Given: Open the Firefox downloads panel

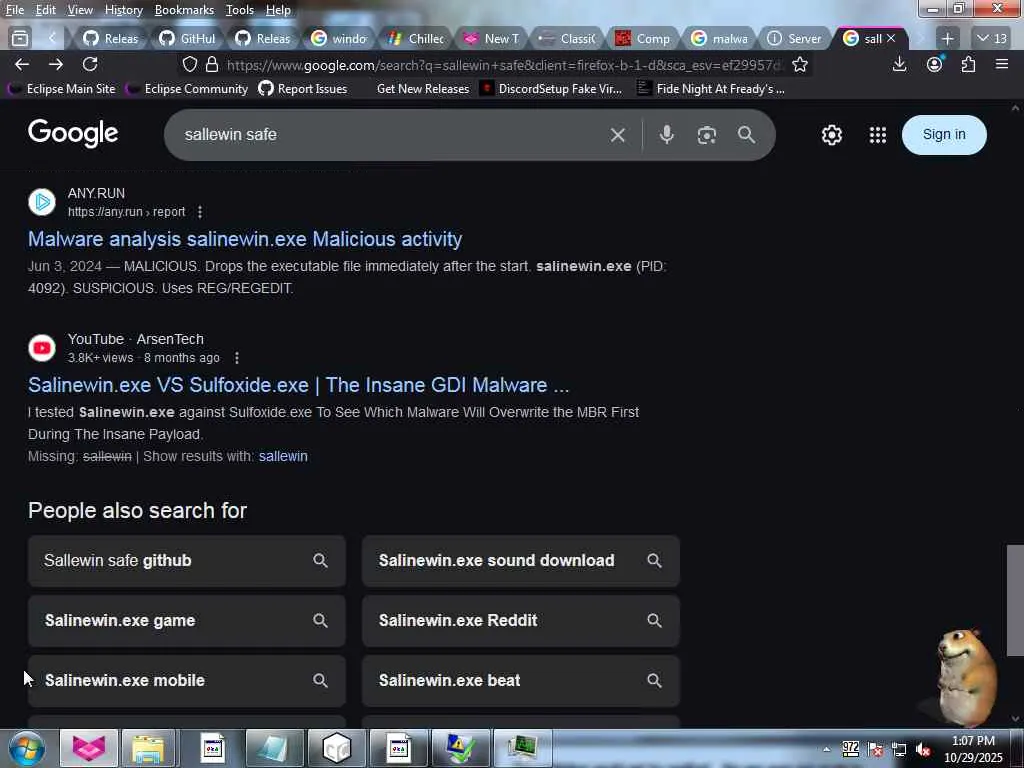Looking at the screenshot, I should tap(899, 64).
